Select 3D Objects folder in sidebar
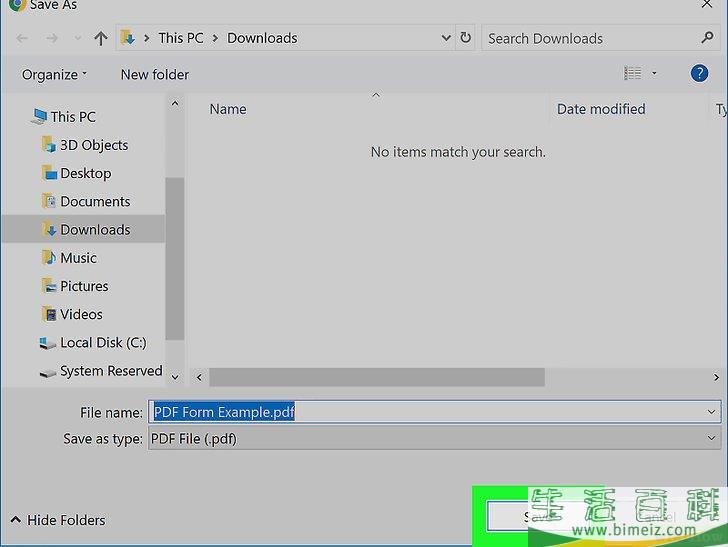 [93, 145]
